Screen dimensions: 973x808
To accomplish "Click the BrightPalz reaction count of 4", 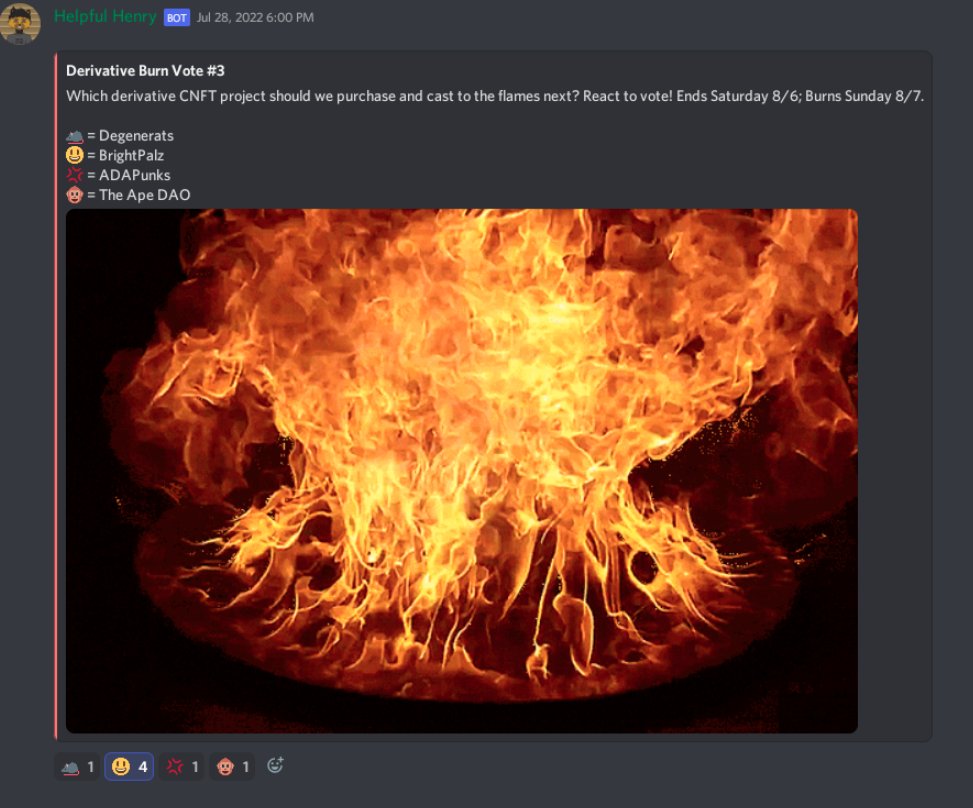I will (x=142, y=765).
